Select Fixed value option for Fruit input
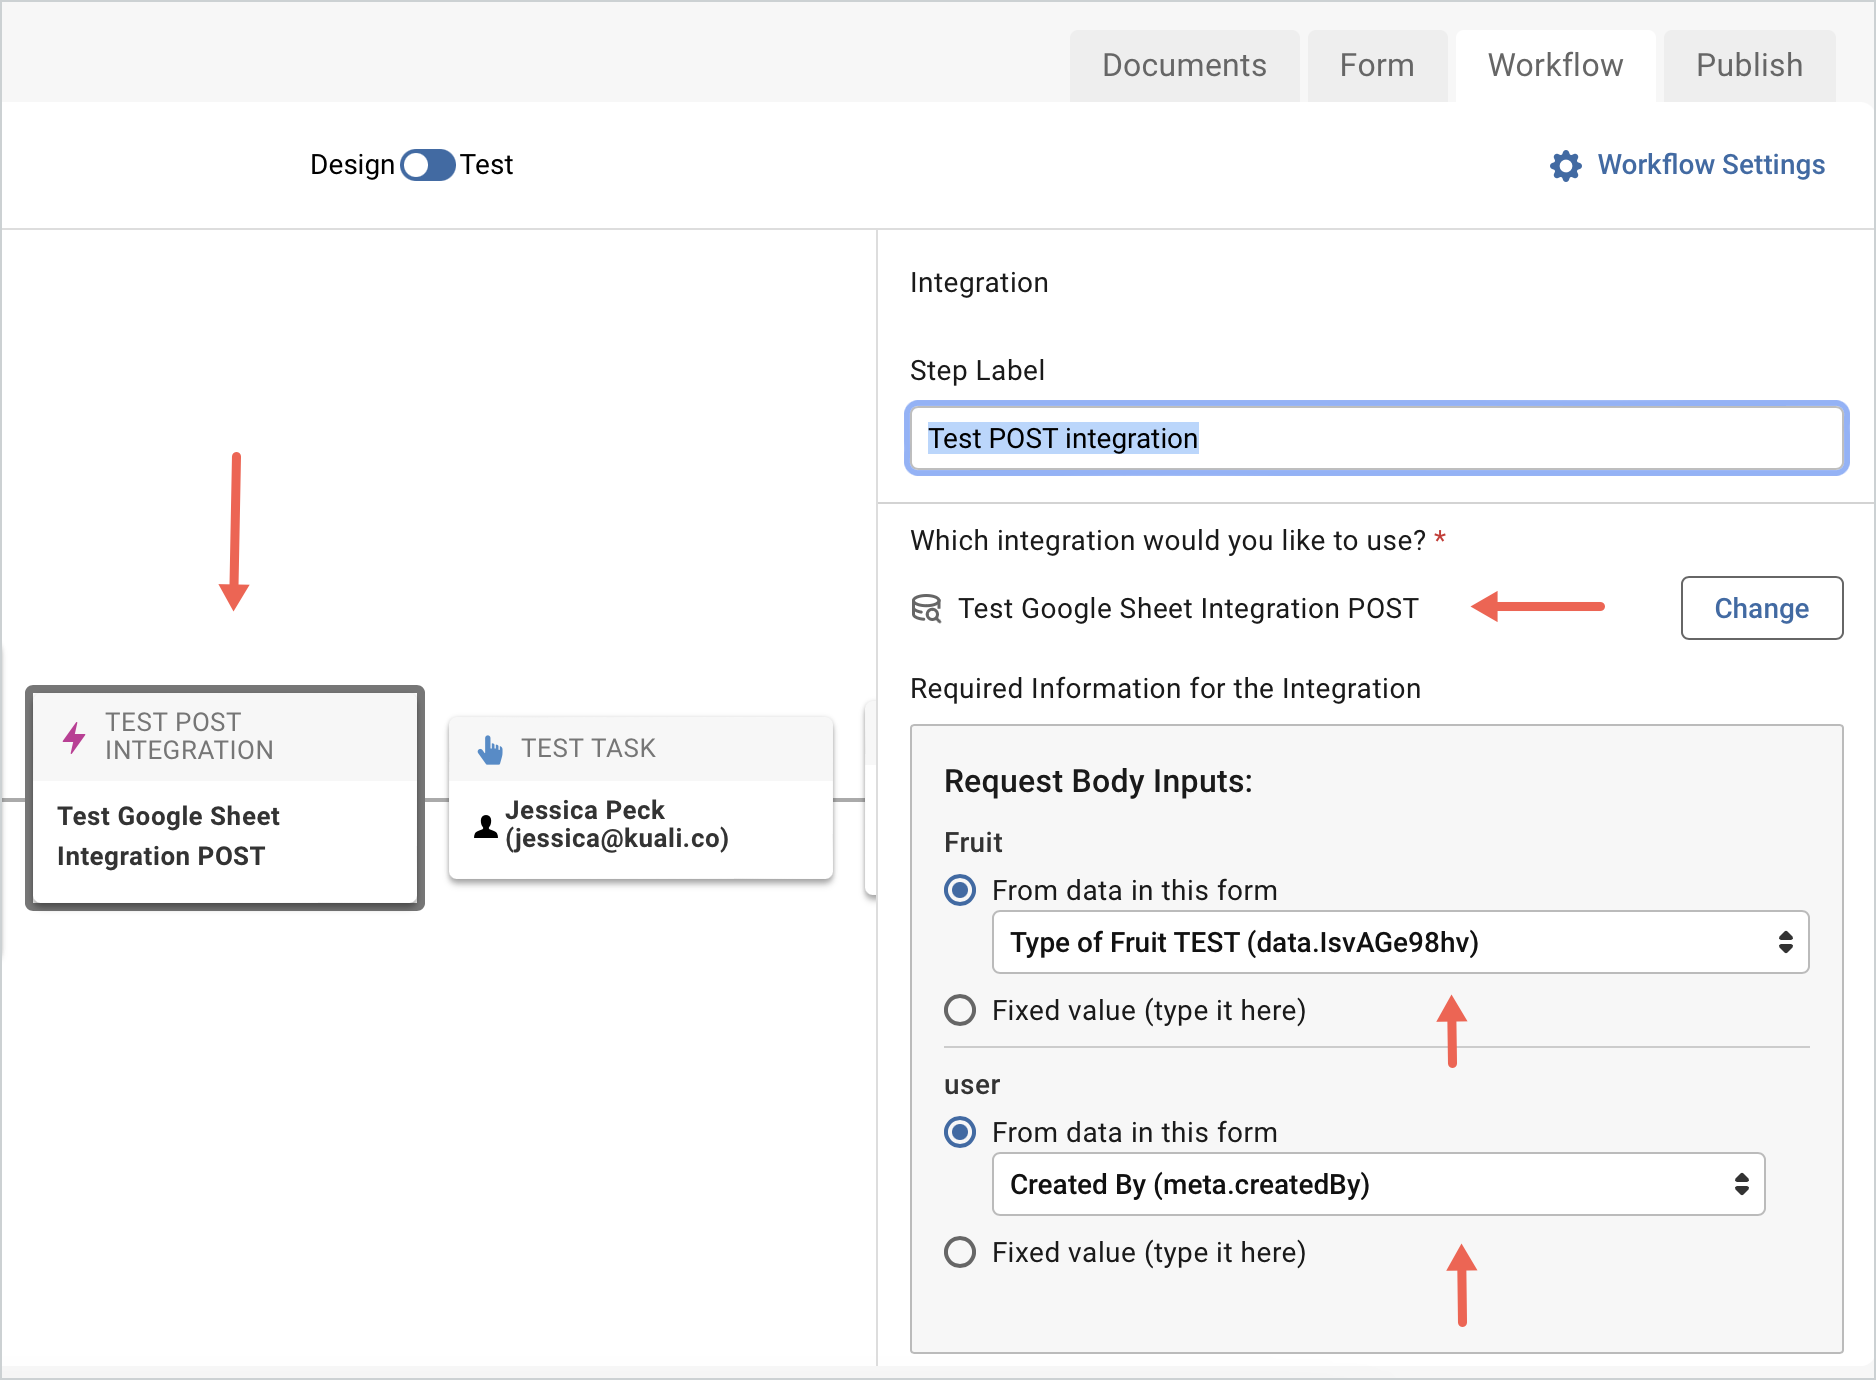The height and width of the screenshot is (1380, 1876). point(959,1010)
